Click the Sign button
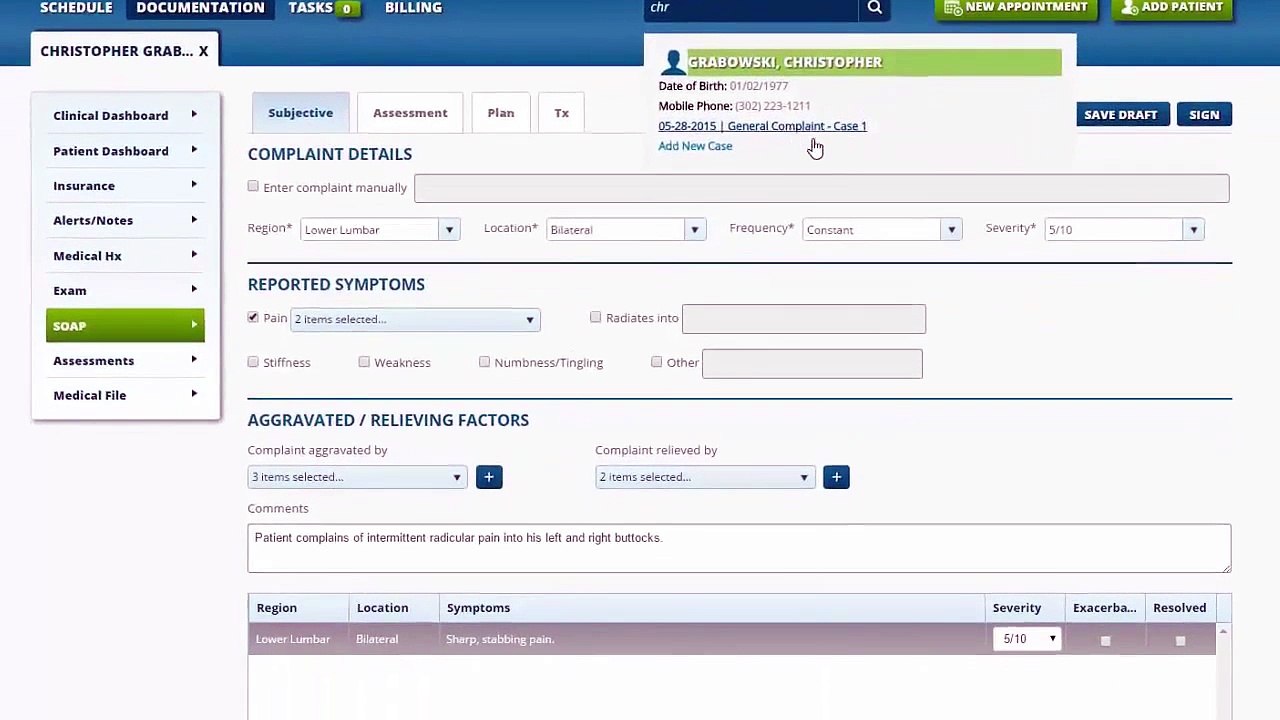The height and width of the screenshot is (720, 1280). pos(1204,115)
